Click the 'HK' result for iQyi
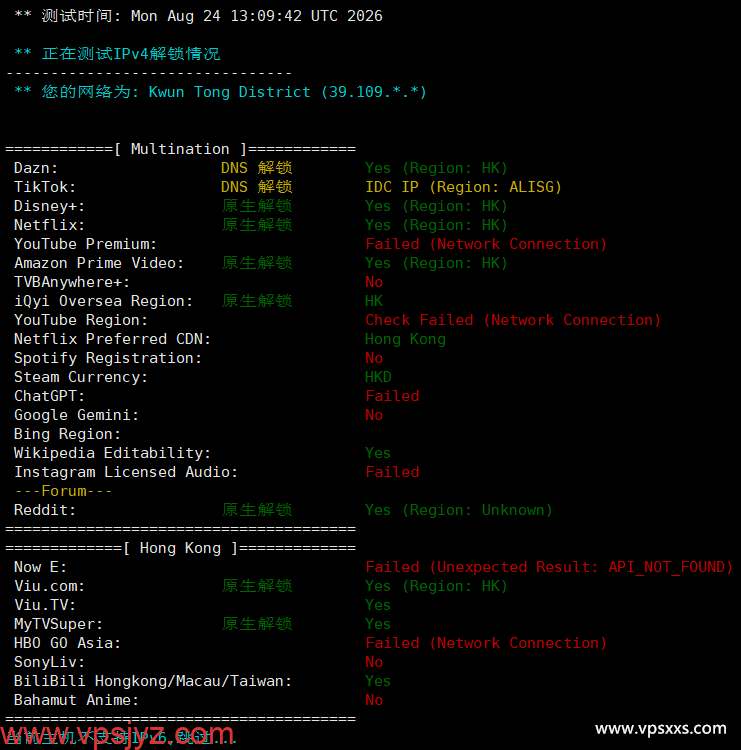 (x=374, y=301)
